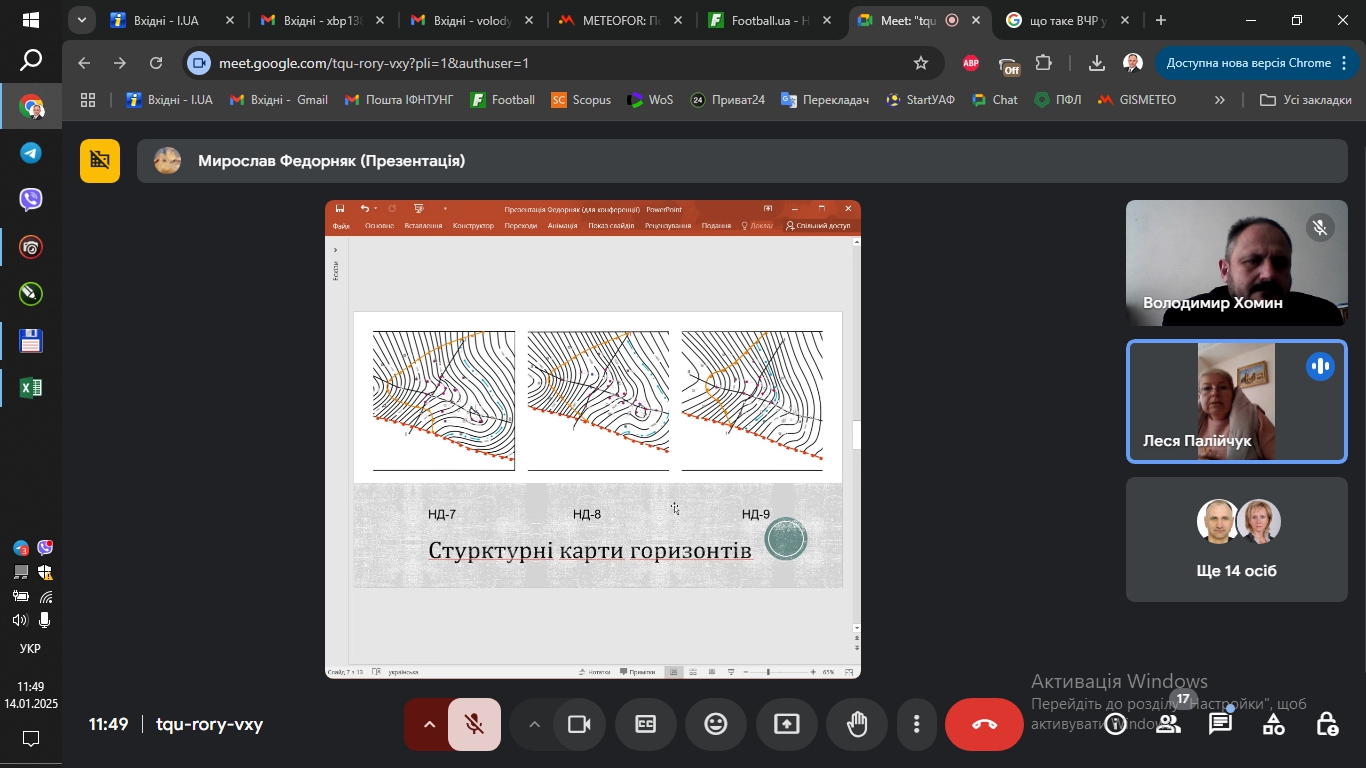Toggle the Примітки pane in PowerPoint

point(637,671)
